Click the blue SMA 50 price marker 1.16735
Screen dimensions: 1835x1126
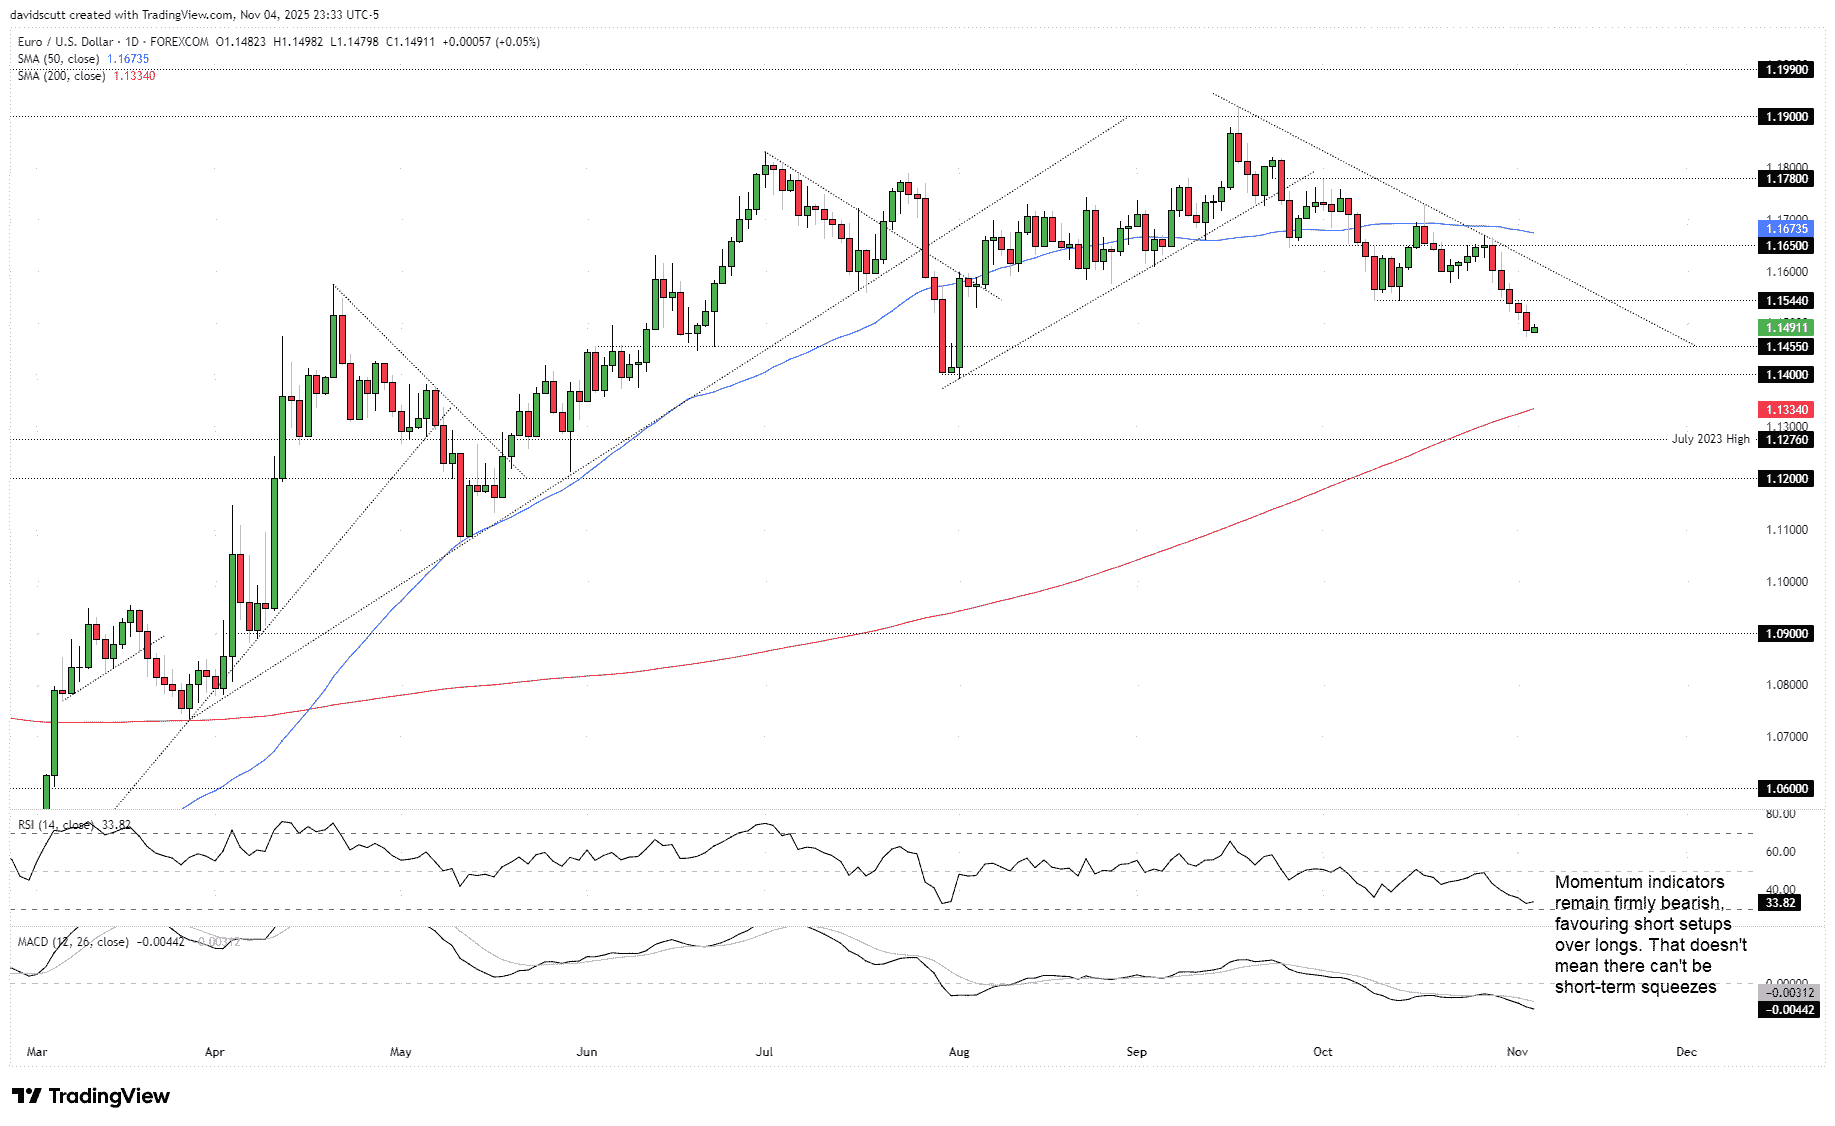click(1786, 228)
